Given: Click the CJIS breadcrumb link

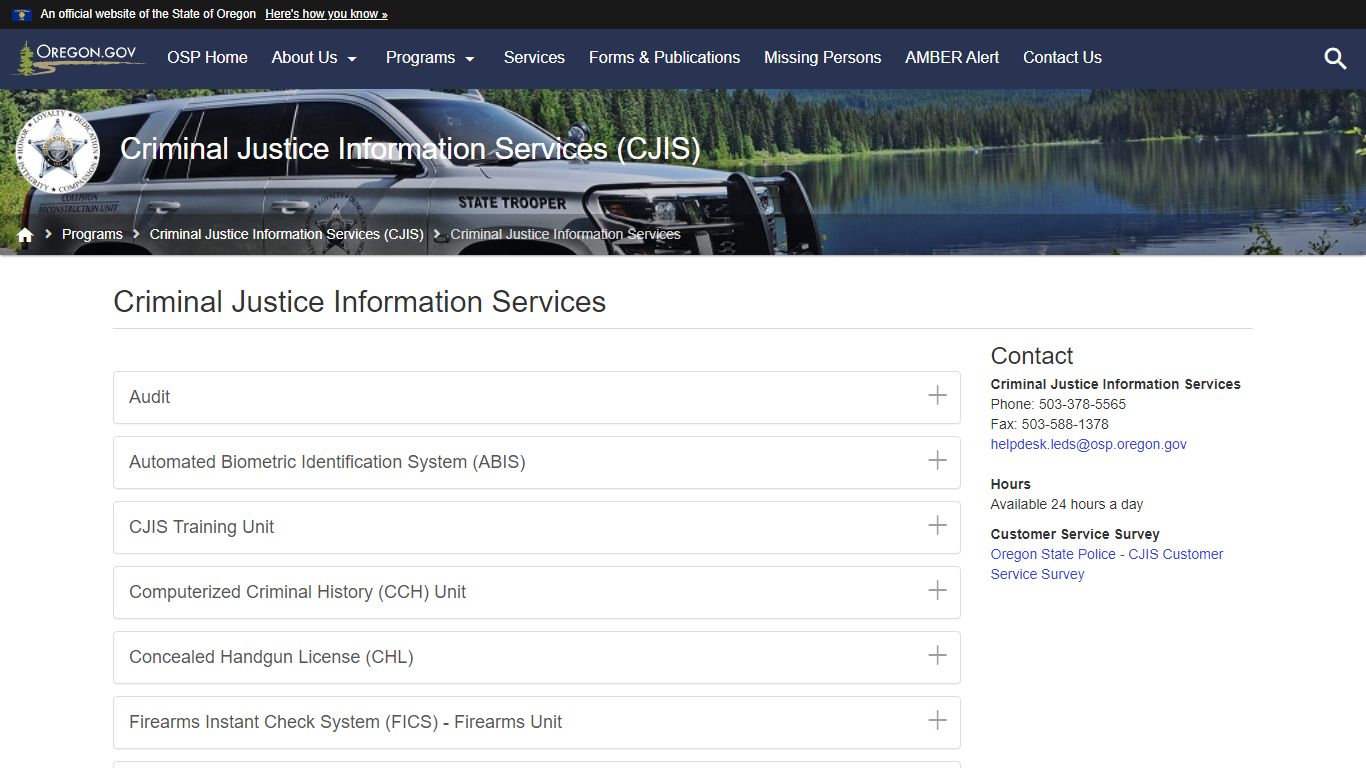Looking at the screenshot, I should pyautogui.click(x=287, y=234).
